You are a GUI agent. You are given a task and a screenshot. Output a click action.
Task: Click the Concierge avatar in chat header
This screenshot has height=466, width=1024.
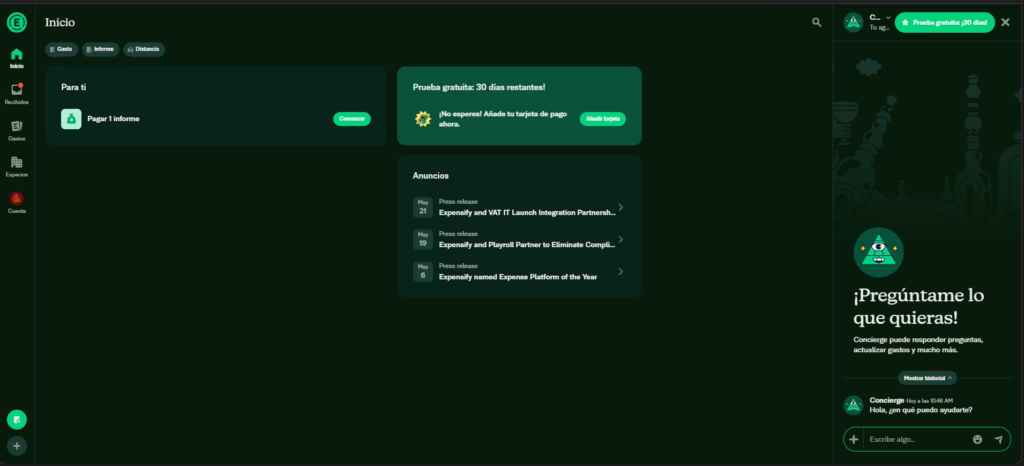(853, 22)
